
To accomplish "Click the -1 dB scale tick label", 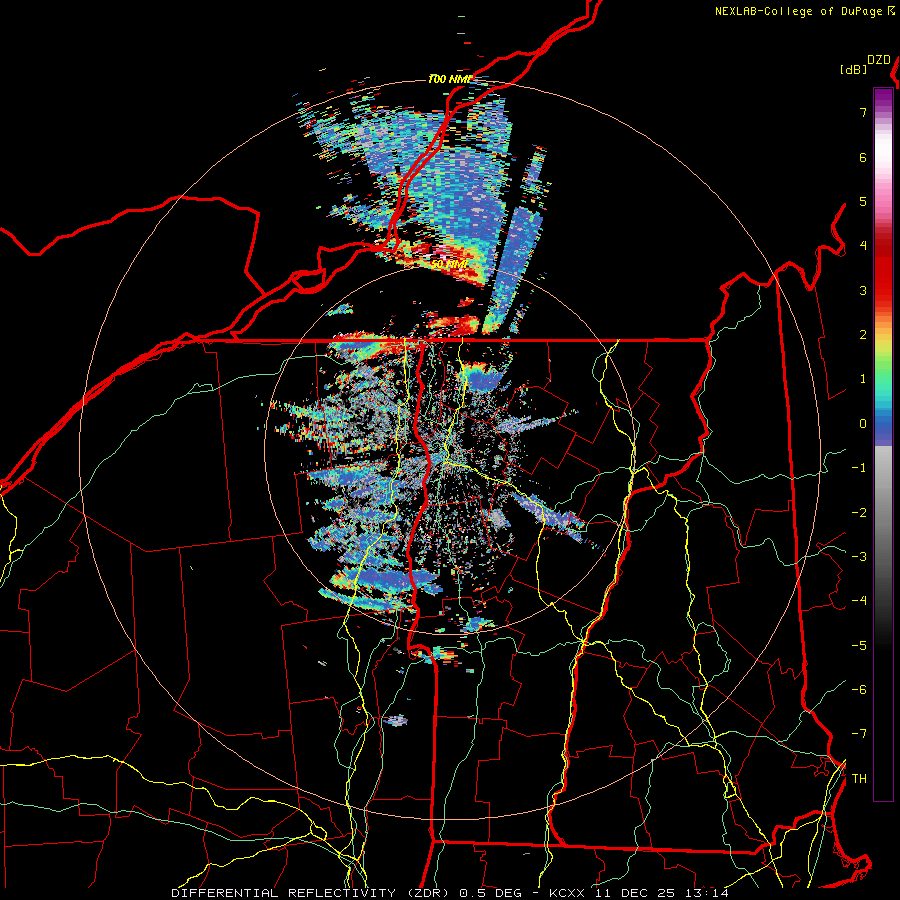I will click(x=858, y=468).
